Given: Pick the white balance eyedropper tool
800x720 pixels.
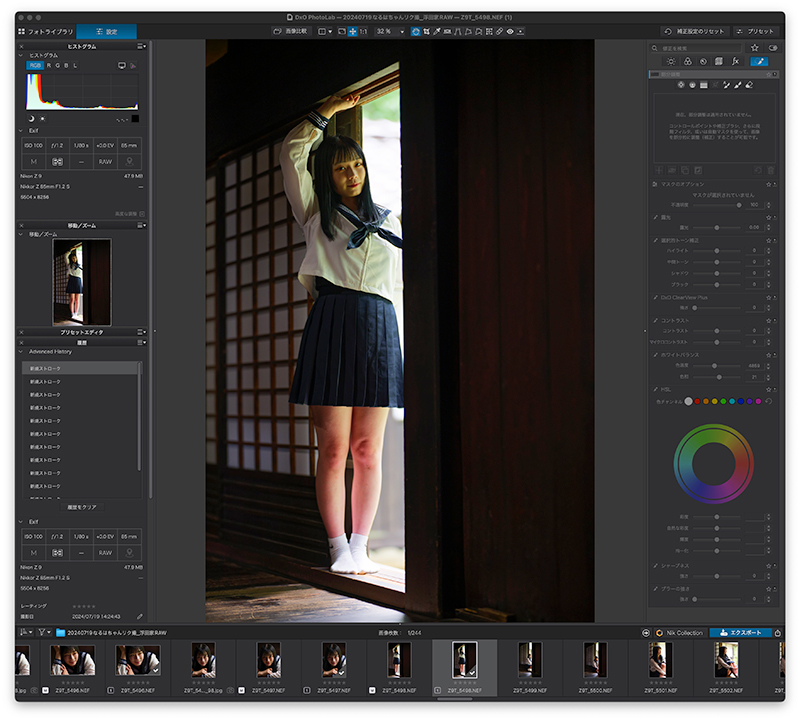Looking at the screenshot, I should click(x=437, y=32).
